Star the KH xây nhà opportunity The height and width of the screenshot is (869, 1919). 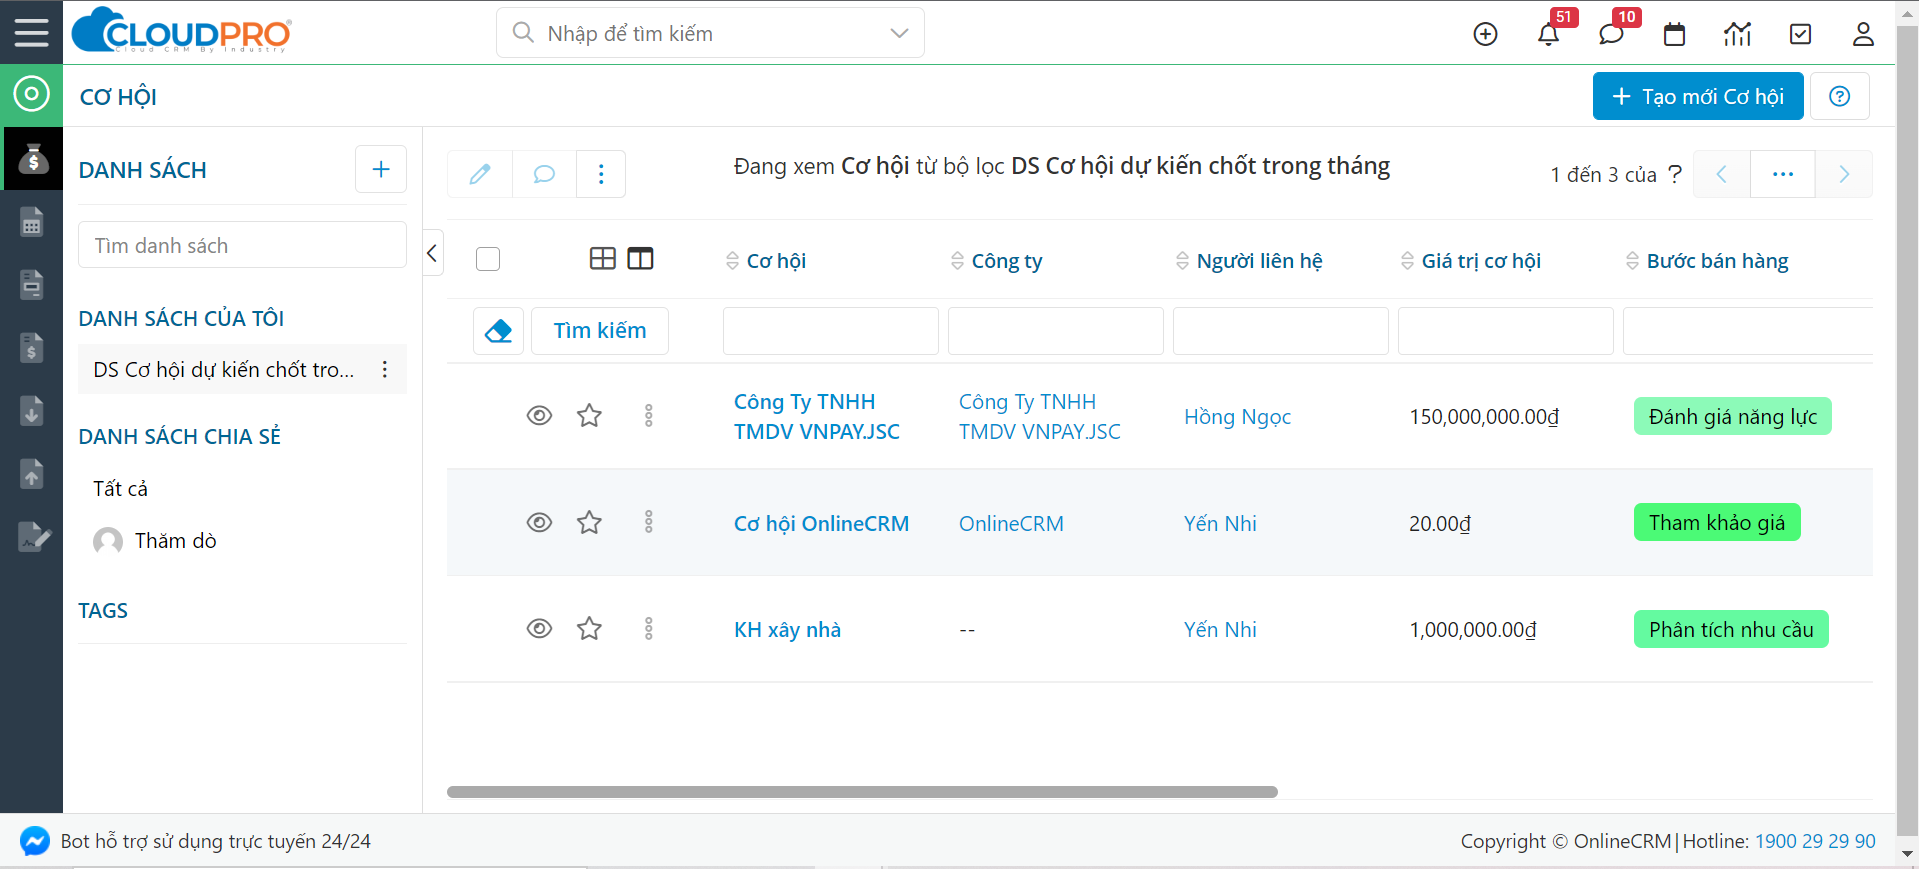[x=589, y=628]
